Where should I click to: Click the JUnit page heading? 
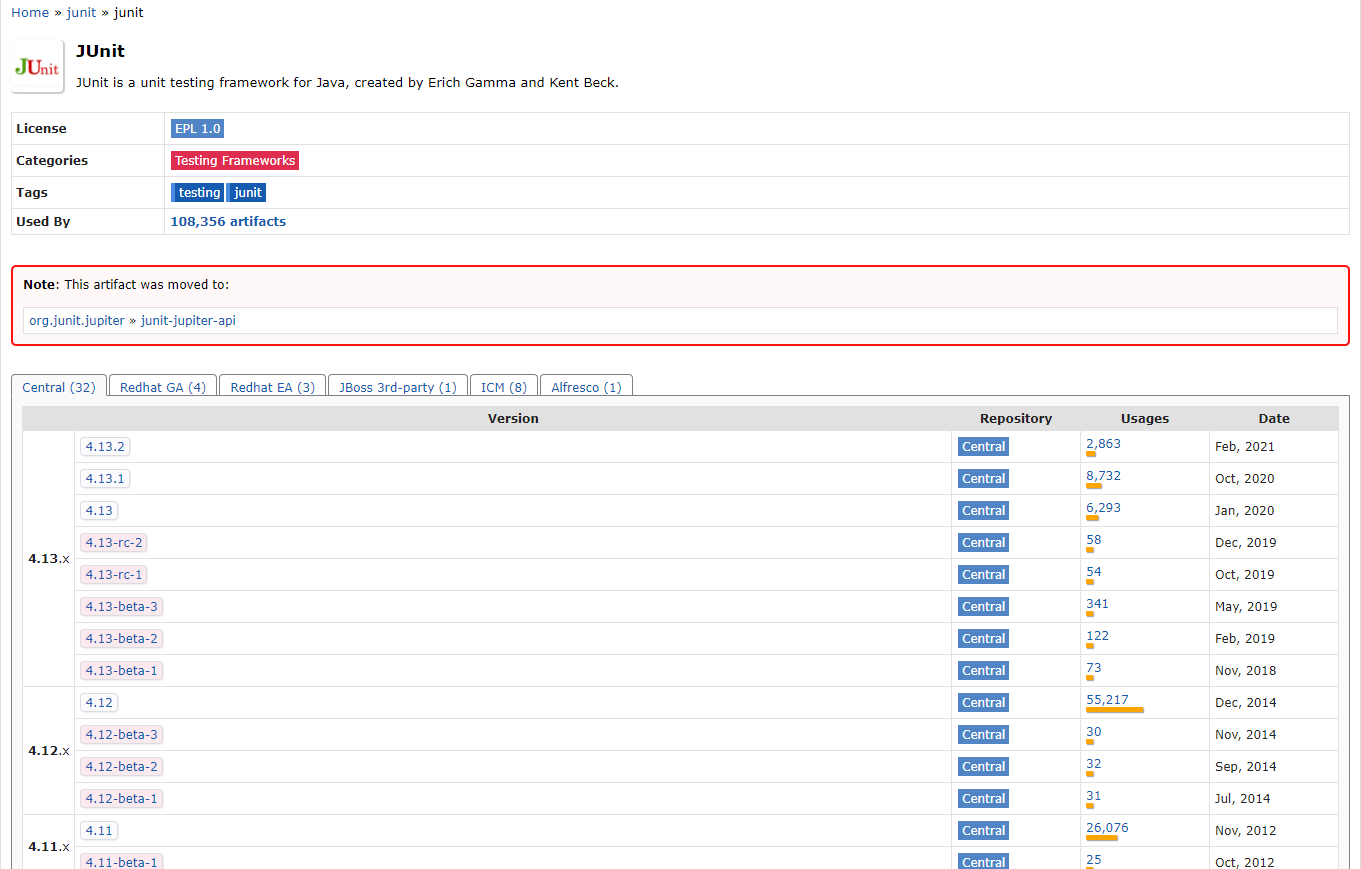100,51
